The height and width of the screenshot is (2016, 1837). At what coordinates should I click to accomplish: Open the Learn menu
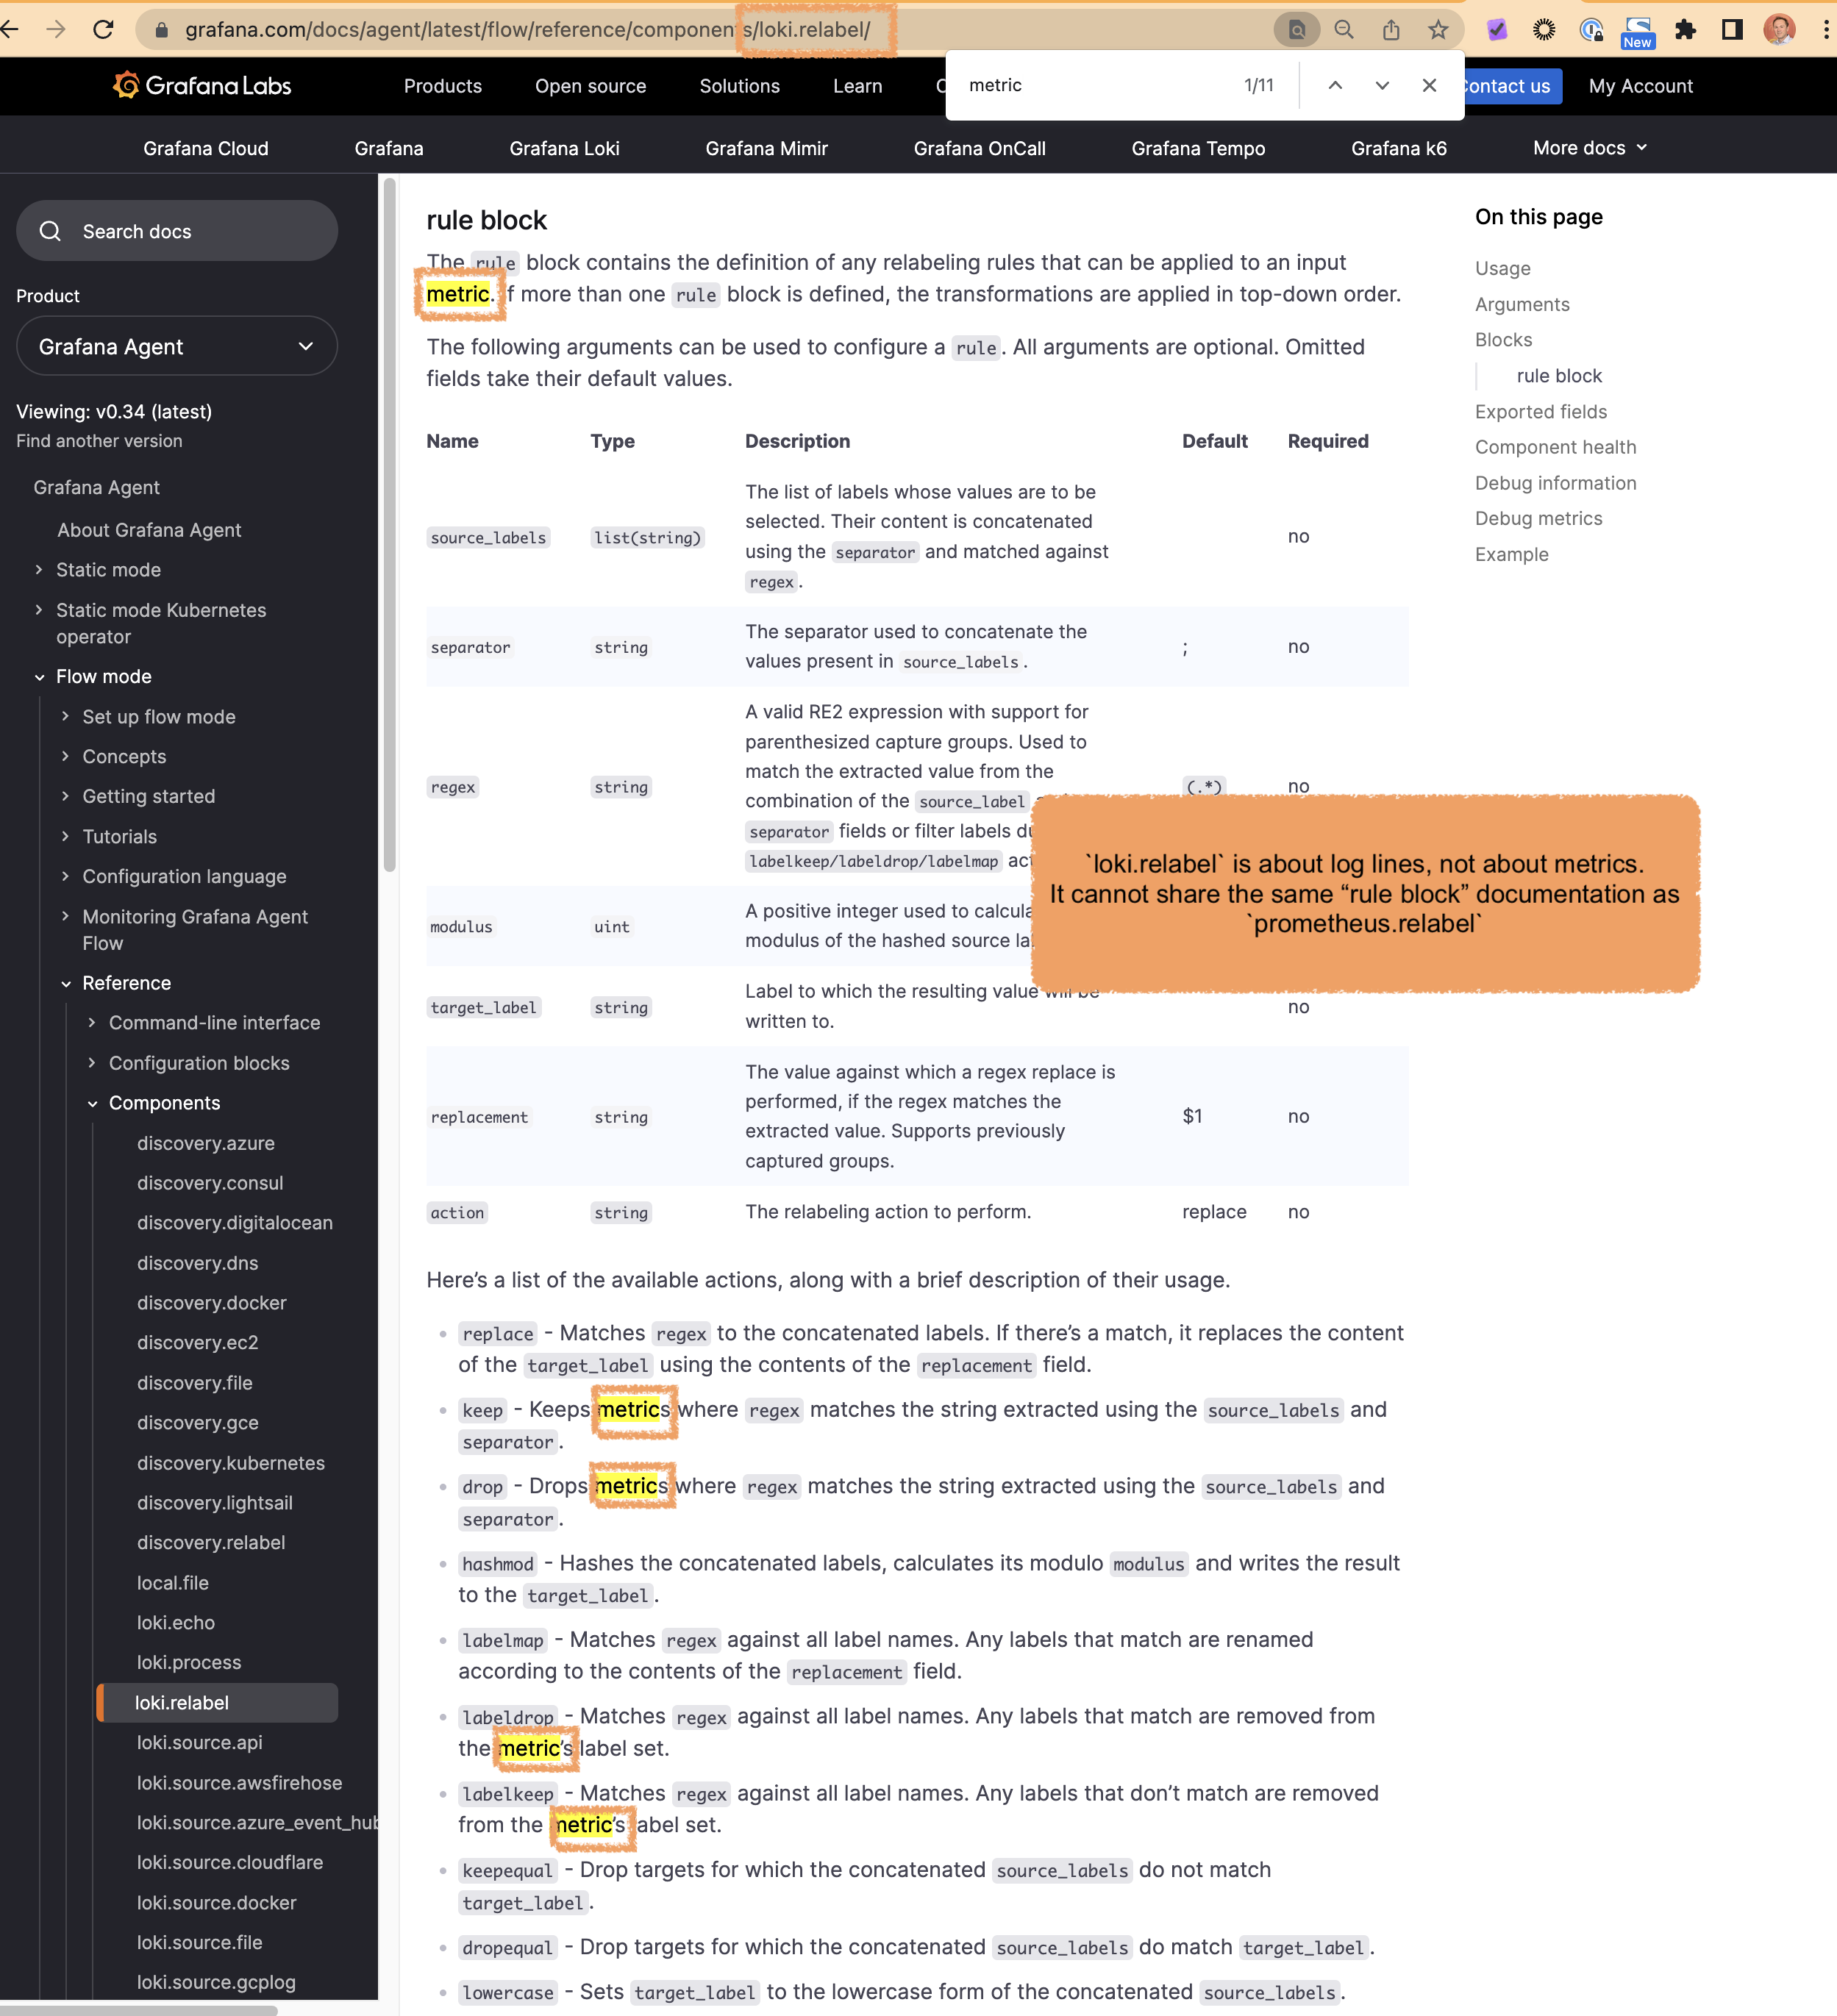857,86
